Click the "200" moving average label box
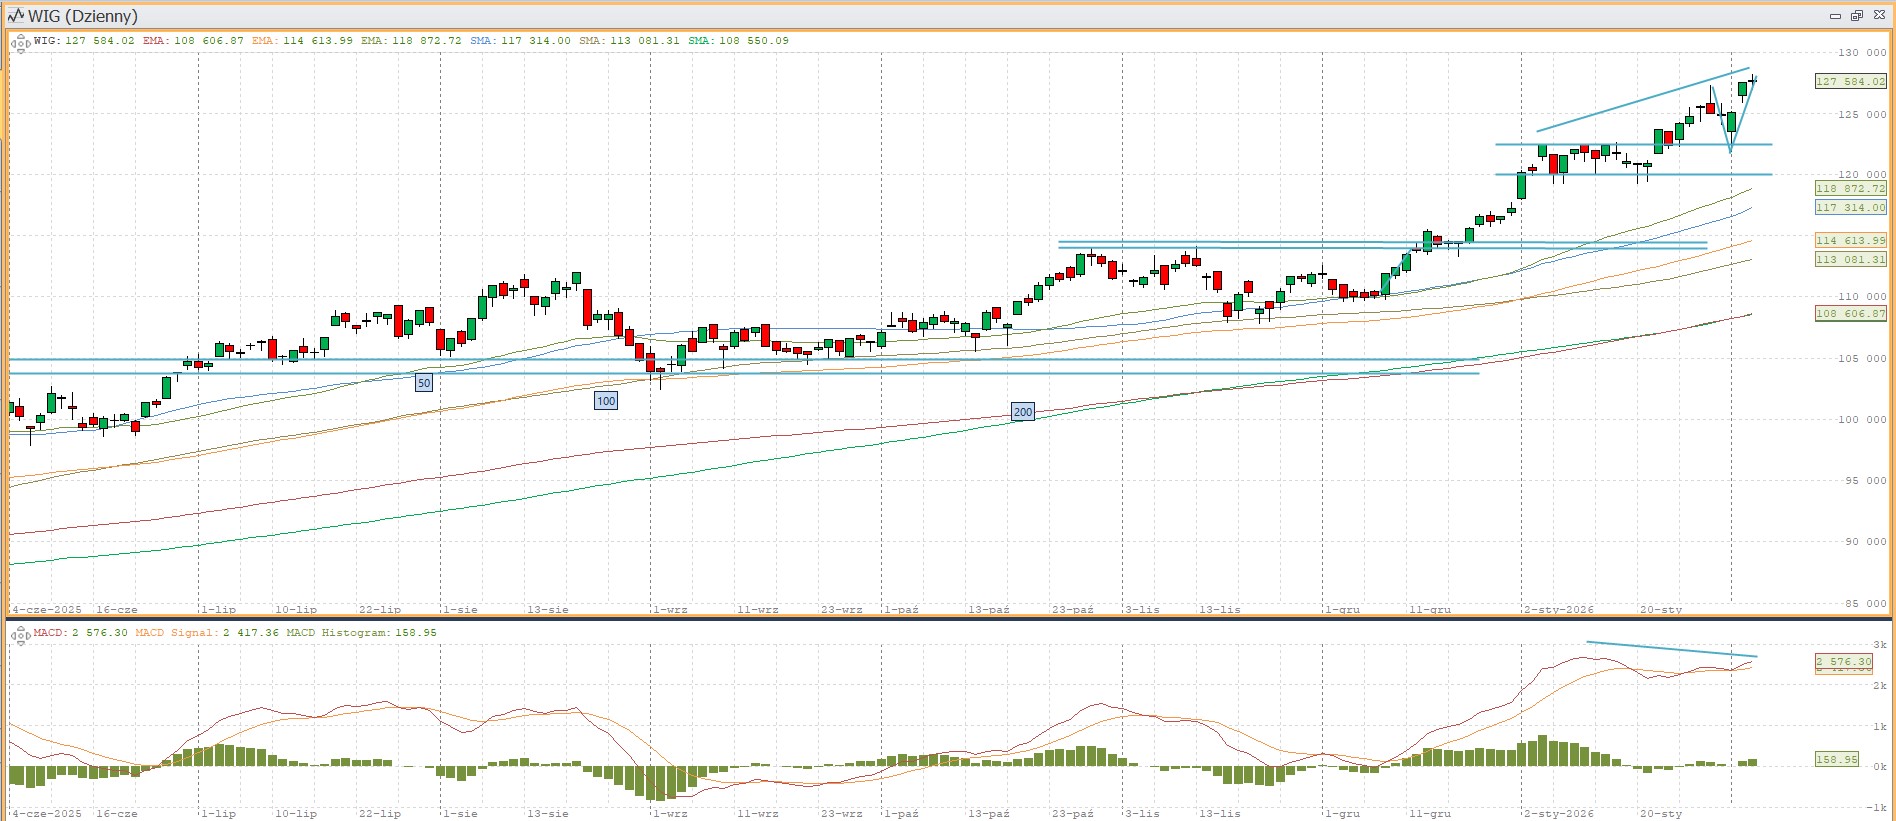Image resolution: width=1896 pixels, height=821 pixels. pos(1022,412)
